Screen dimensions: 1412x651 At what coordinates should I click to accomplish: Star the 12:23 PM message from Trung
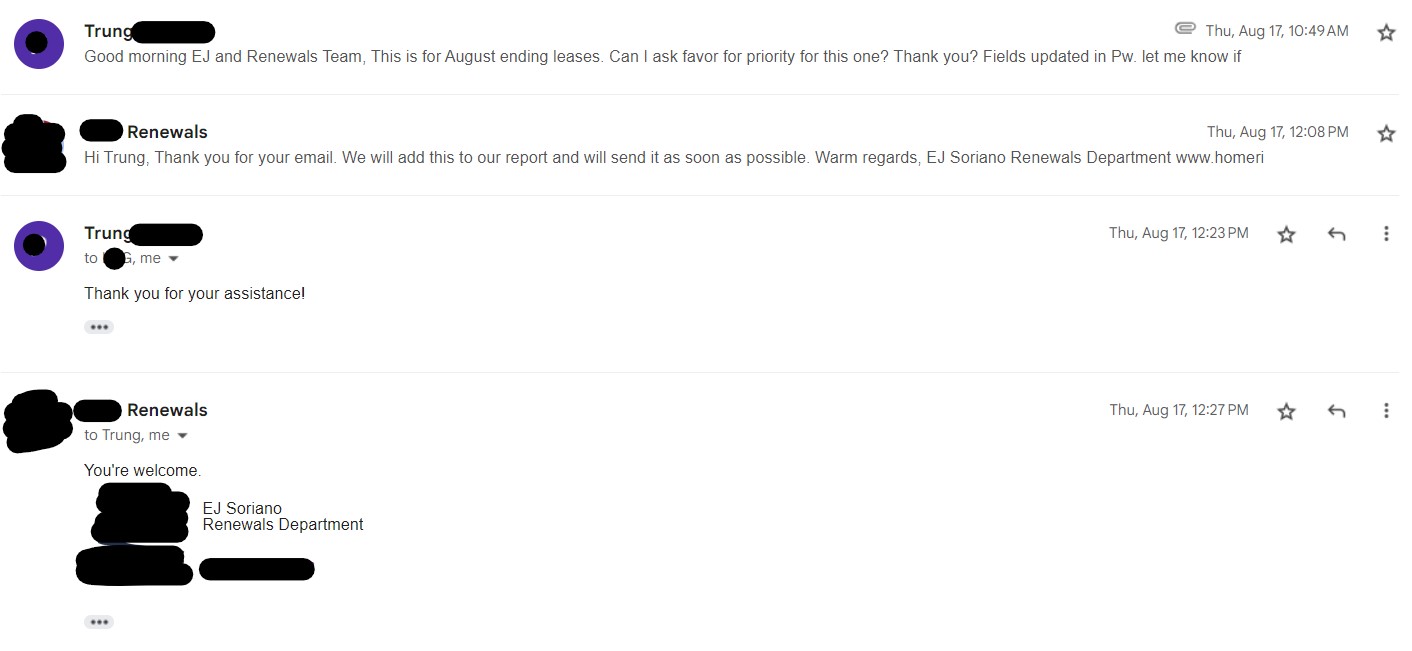1287,234
